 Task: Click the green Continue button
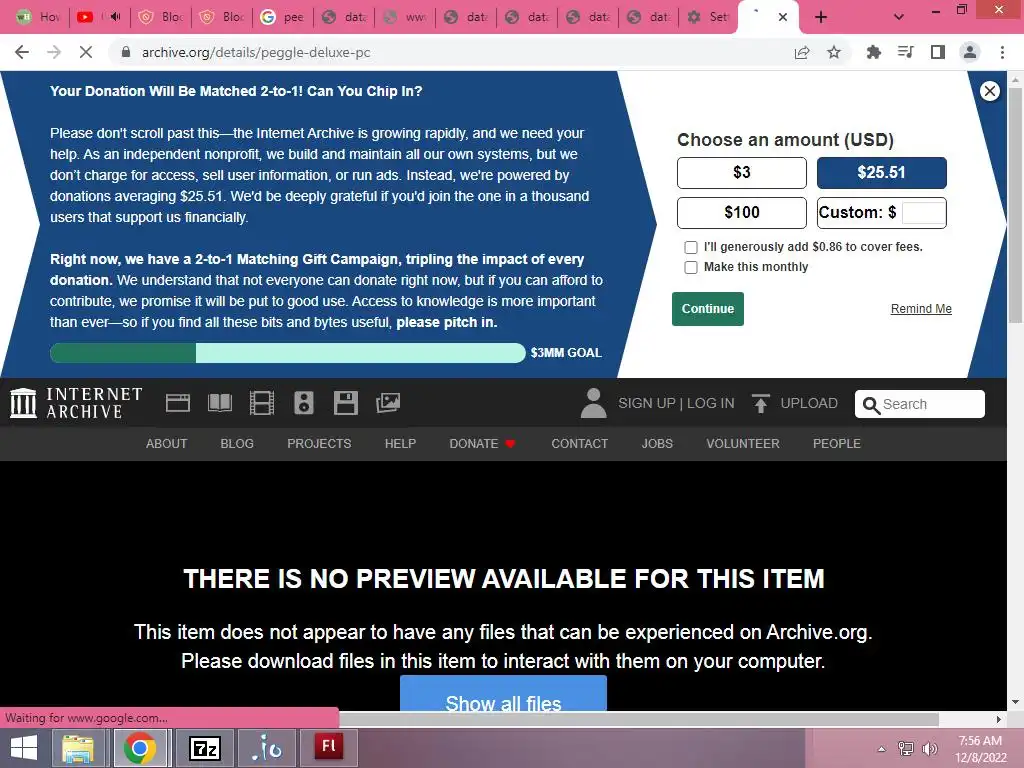(x=707, y=309)
